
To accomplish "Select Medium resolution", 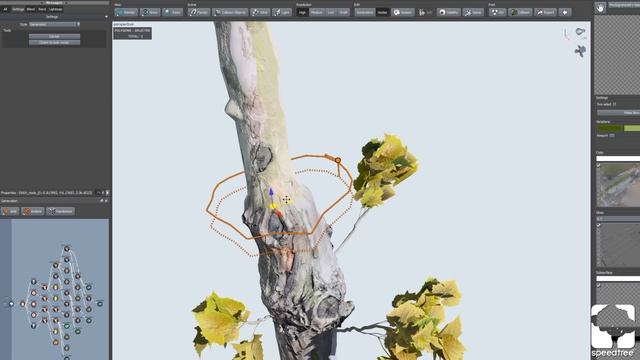I will point(316,12).
